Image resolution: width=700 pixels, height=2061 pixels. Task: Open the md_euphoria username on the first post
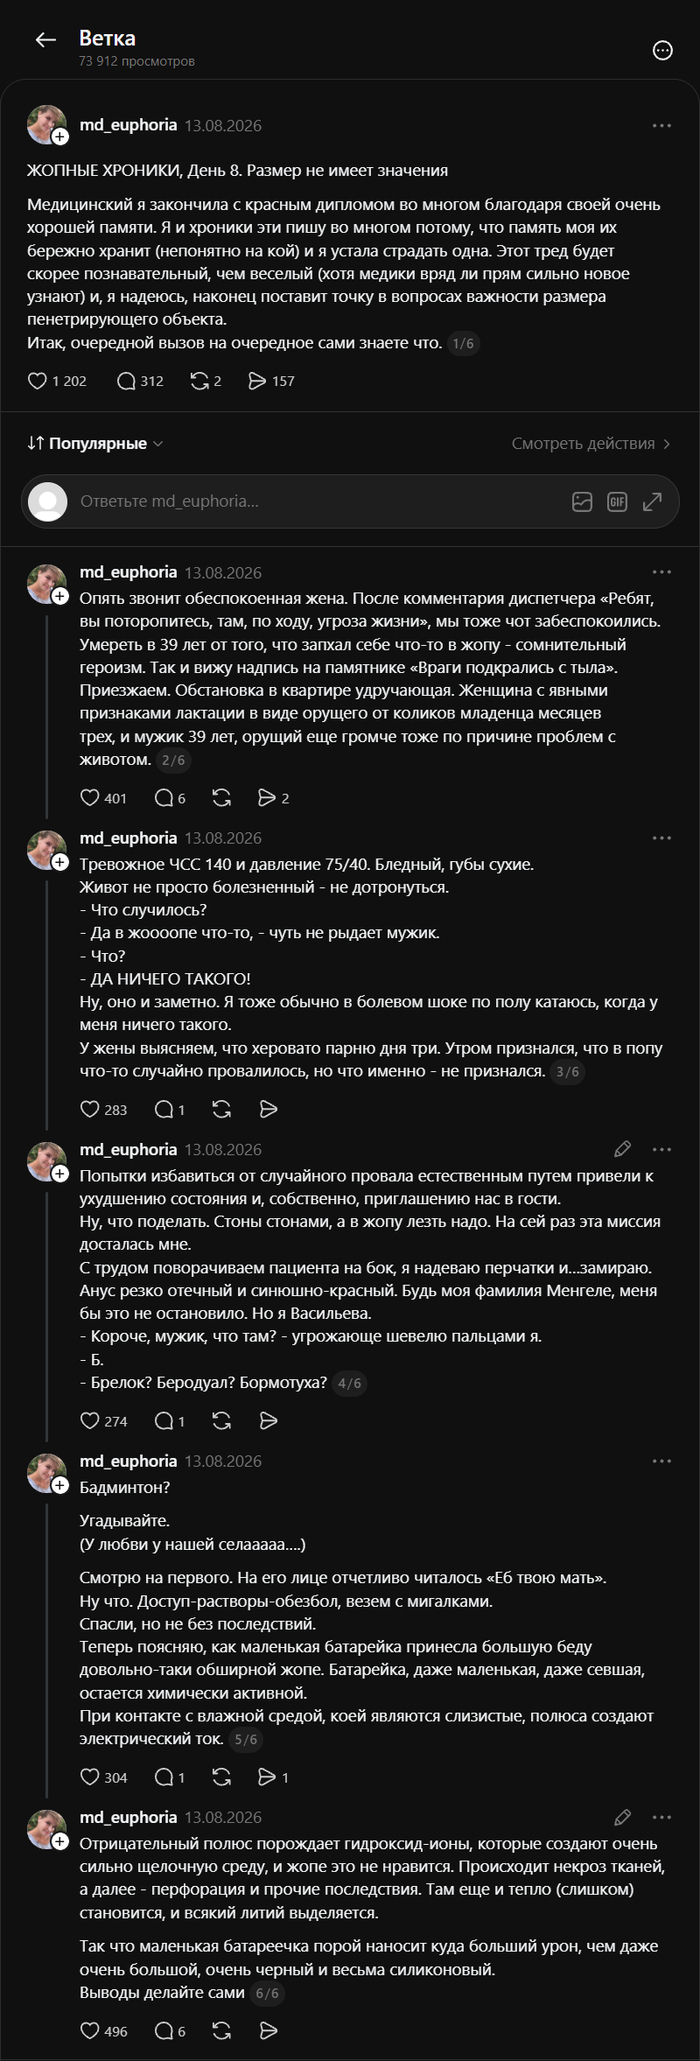(x=128, y=125)
